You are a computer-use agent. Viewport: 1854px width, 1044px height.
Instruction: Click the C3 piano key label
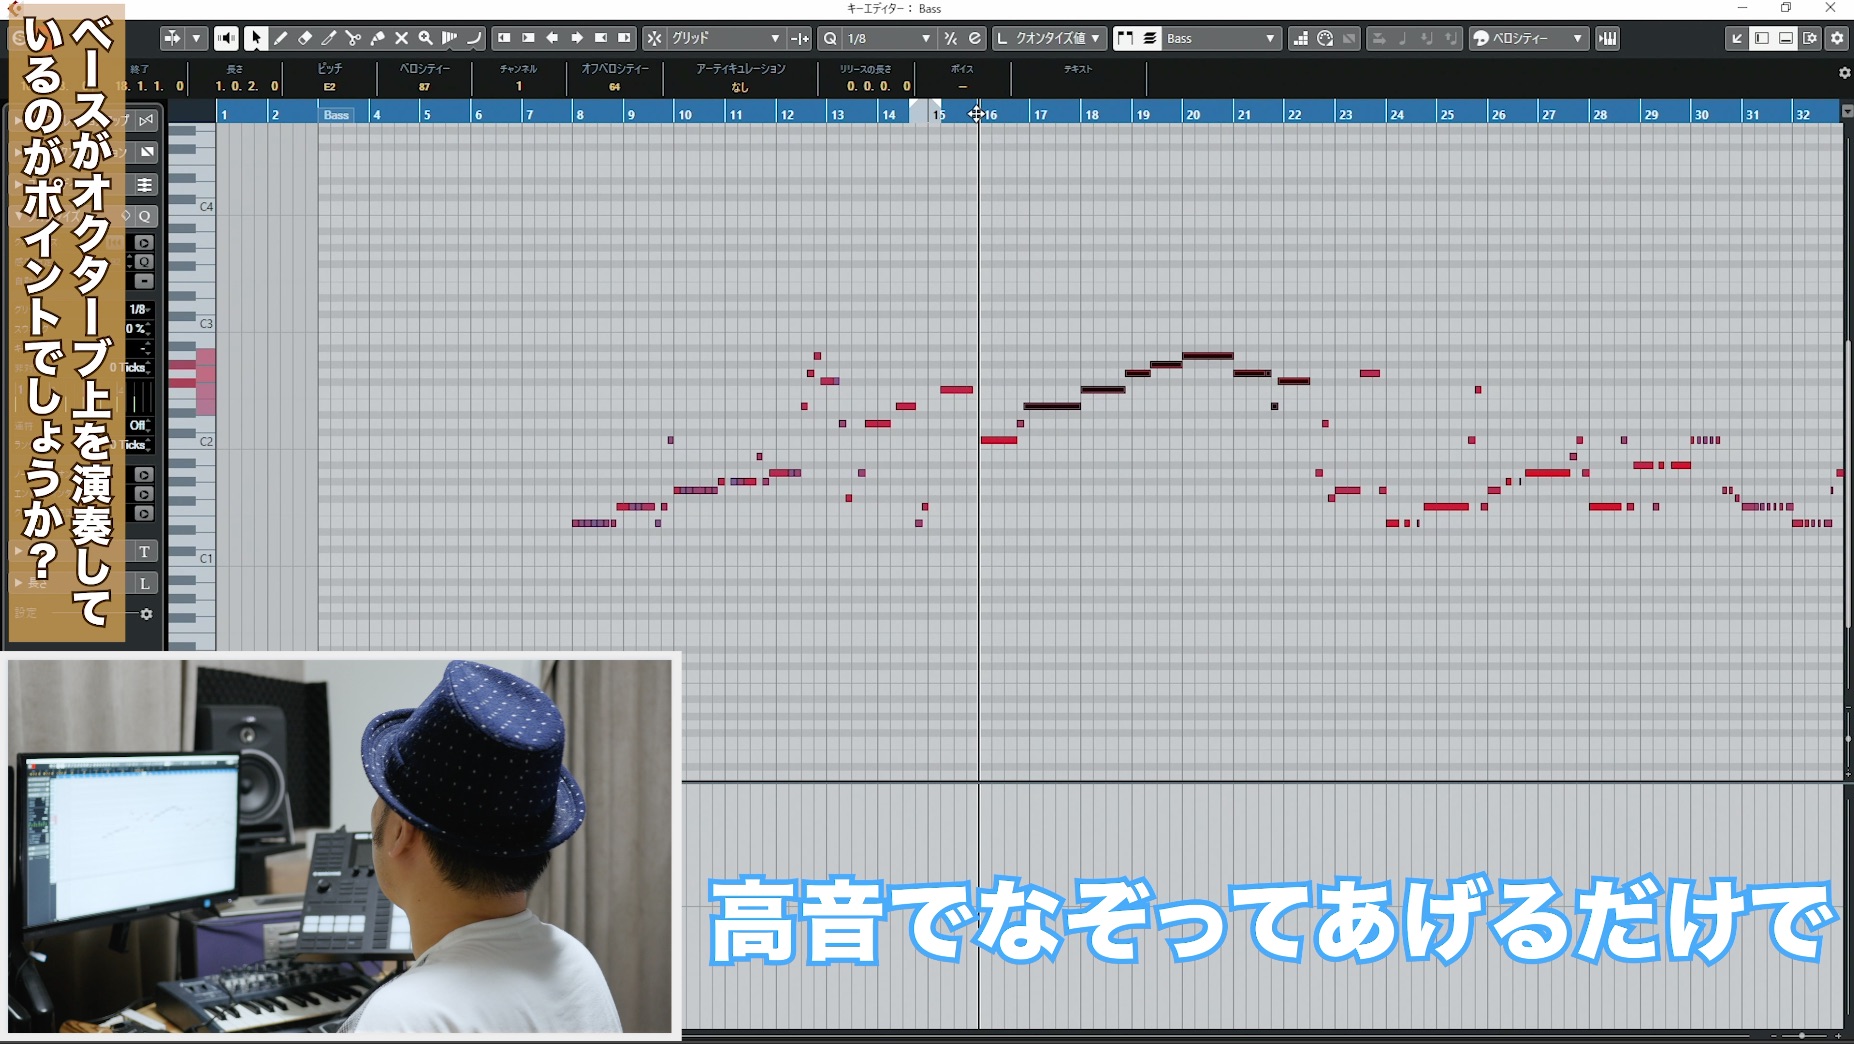pos(206,324)
